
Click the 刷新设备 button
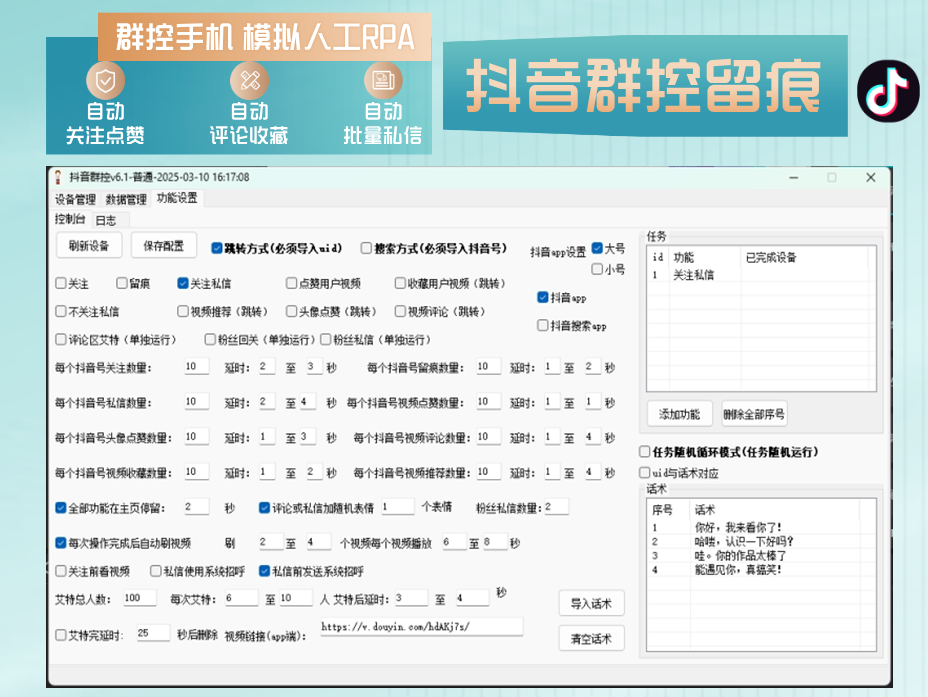[89, 246]
